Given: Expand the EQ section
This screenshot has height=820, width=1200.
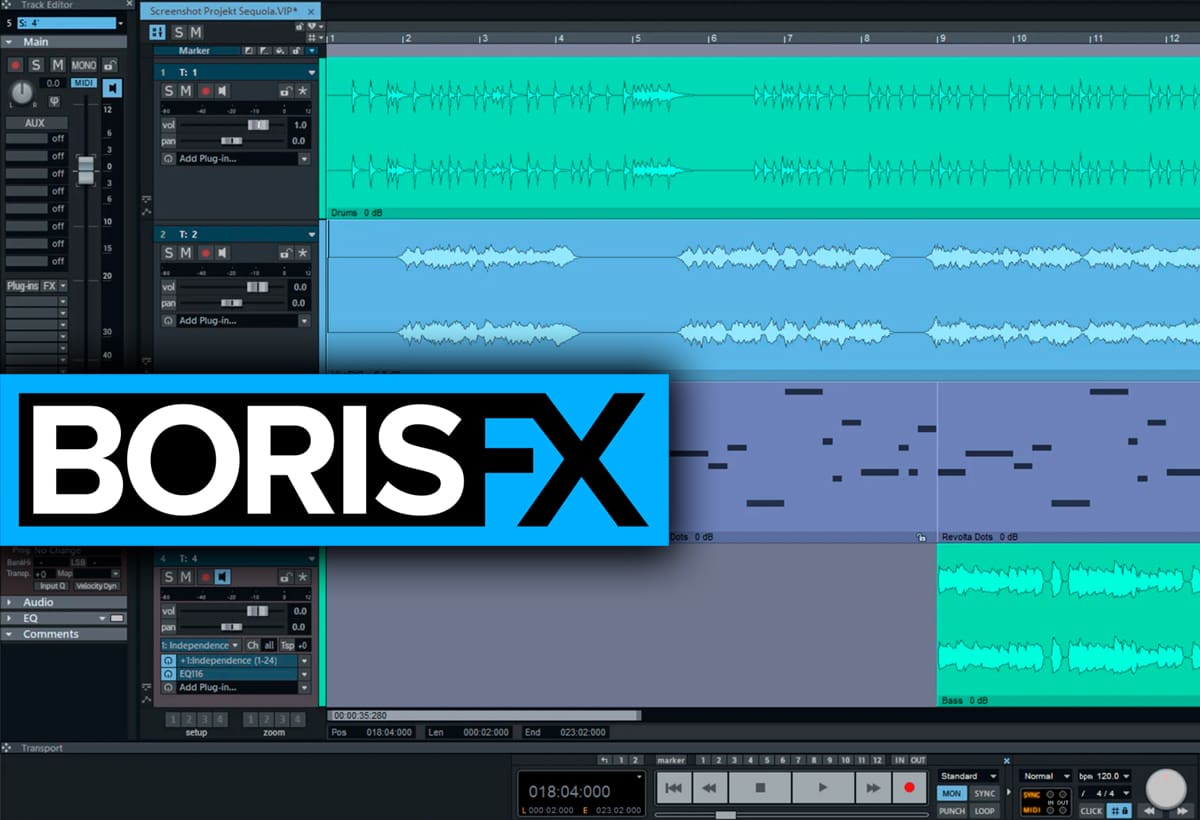Looking at the screenshot, I should 8,618.
